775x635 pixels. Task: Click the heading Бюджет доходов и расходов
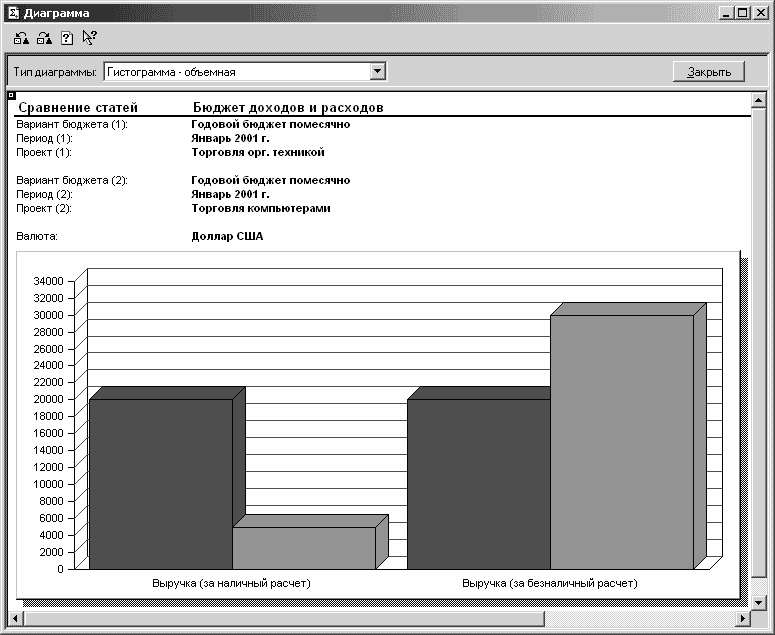(288, 107)
